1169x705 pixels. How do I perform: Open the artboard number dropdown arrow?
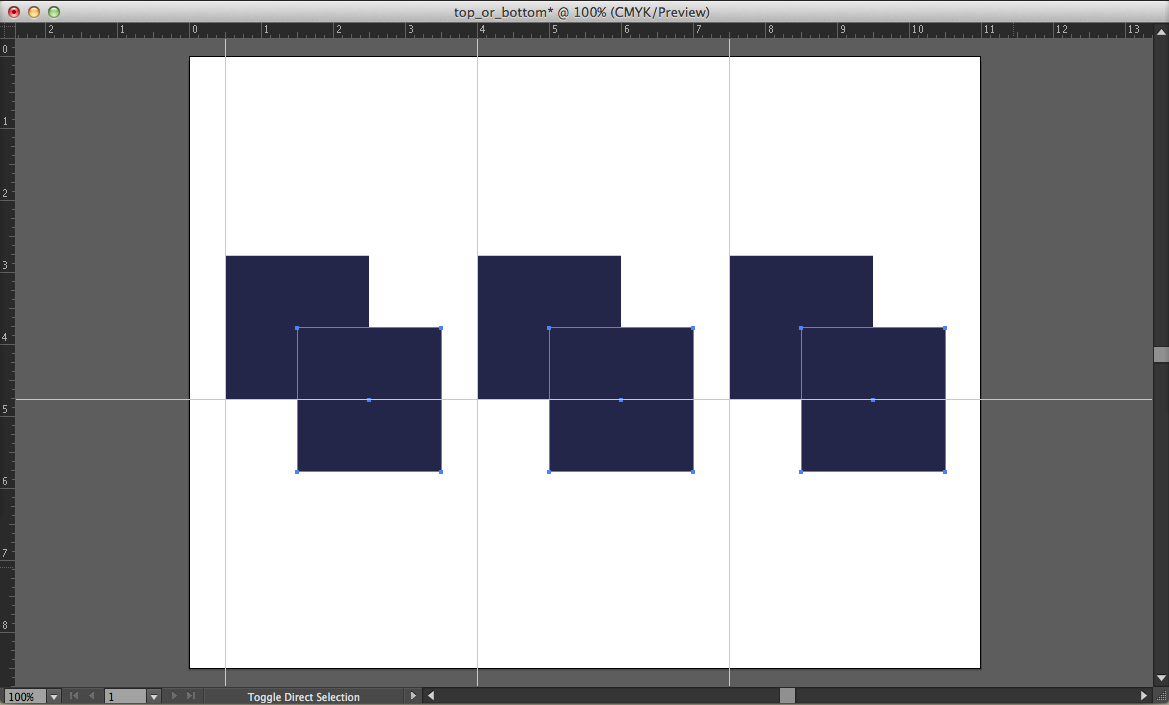153,697
